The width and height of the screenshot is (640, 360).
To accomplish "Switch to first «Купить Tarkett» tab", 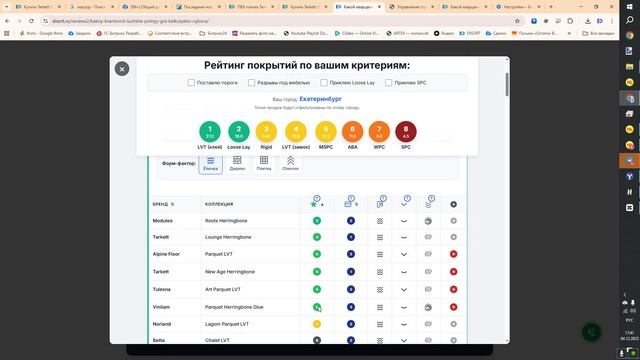I will click(x=38, y=7).
